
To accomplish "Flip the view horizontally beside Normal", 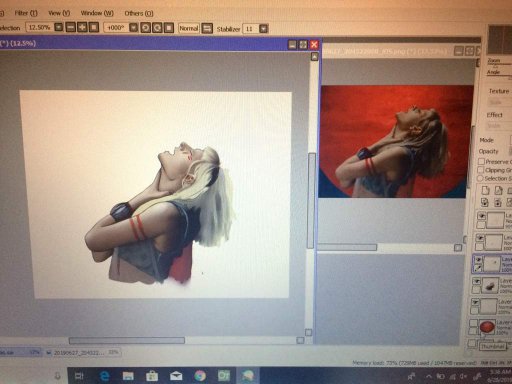I will tap(207, 28).
